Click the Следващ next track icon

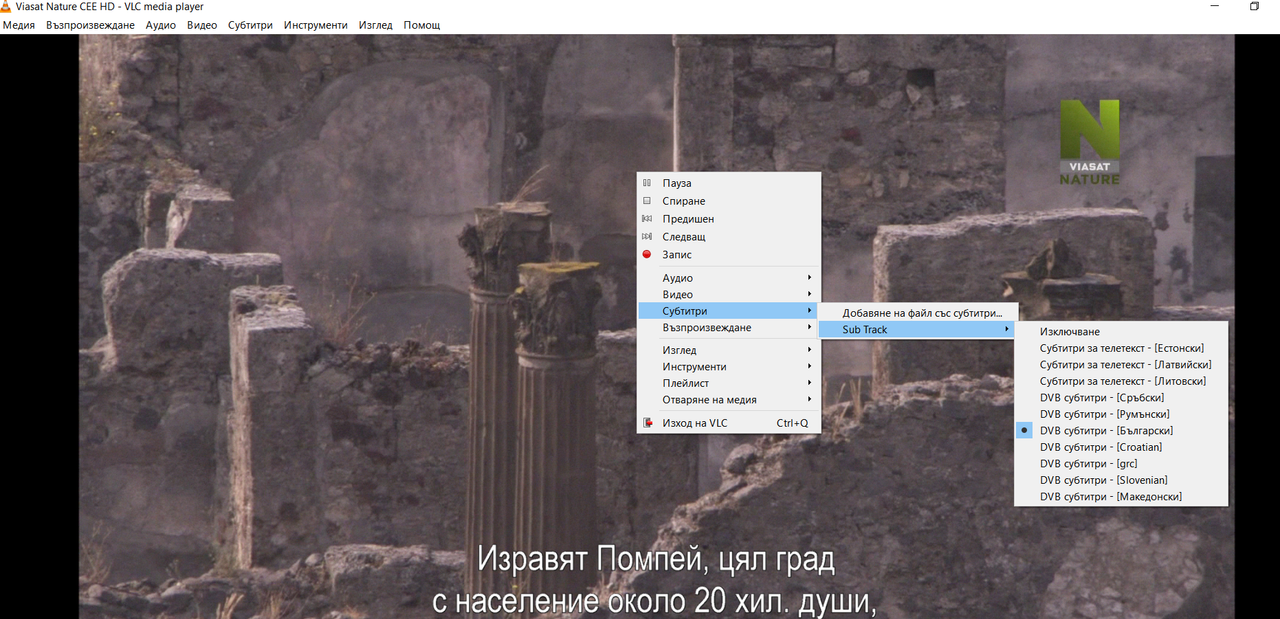coord(647,237)
